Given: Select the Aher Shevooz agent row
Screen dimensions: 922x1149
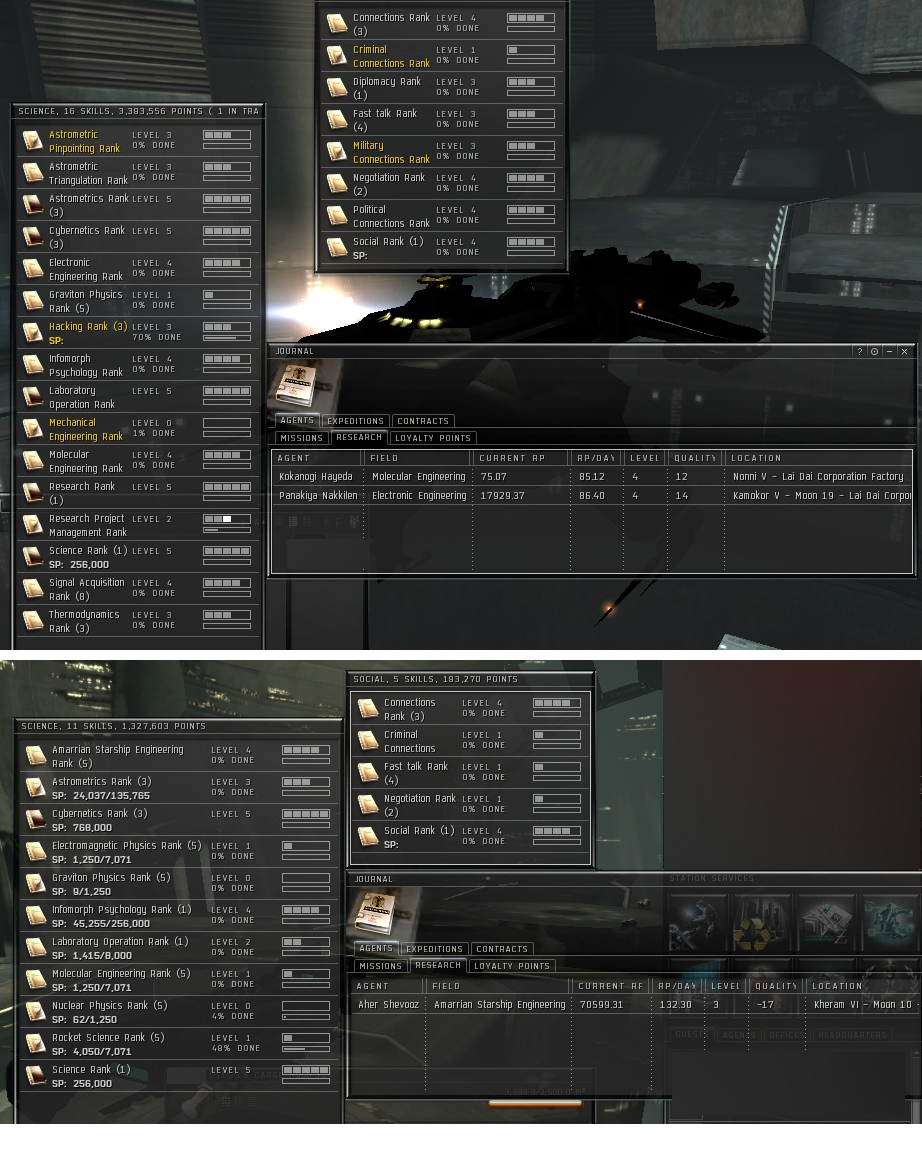Looking at the screenshot, I should click(x=636, y=1005).
